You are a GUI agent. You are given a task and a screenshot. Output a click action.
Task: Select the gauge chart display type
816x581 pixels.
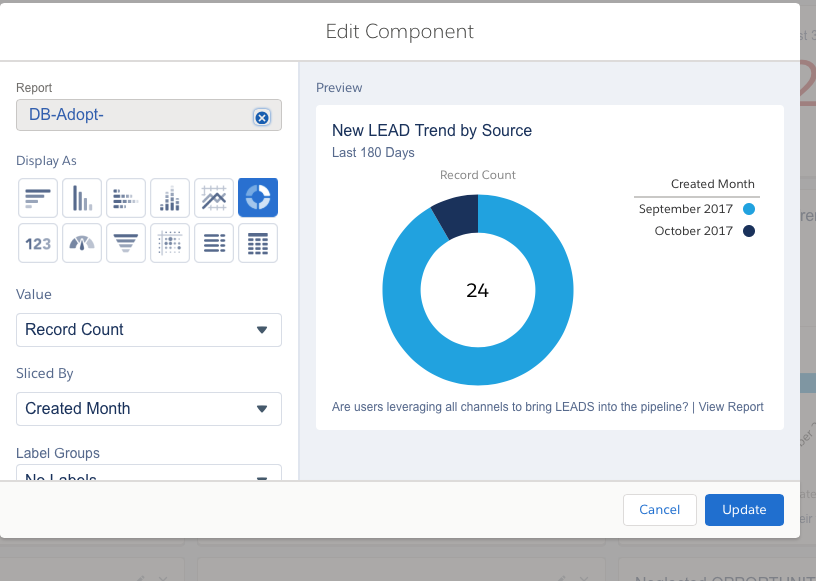click(82, 243)
